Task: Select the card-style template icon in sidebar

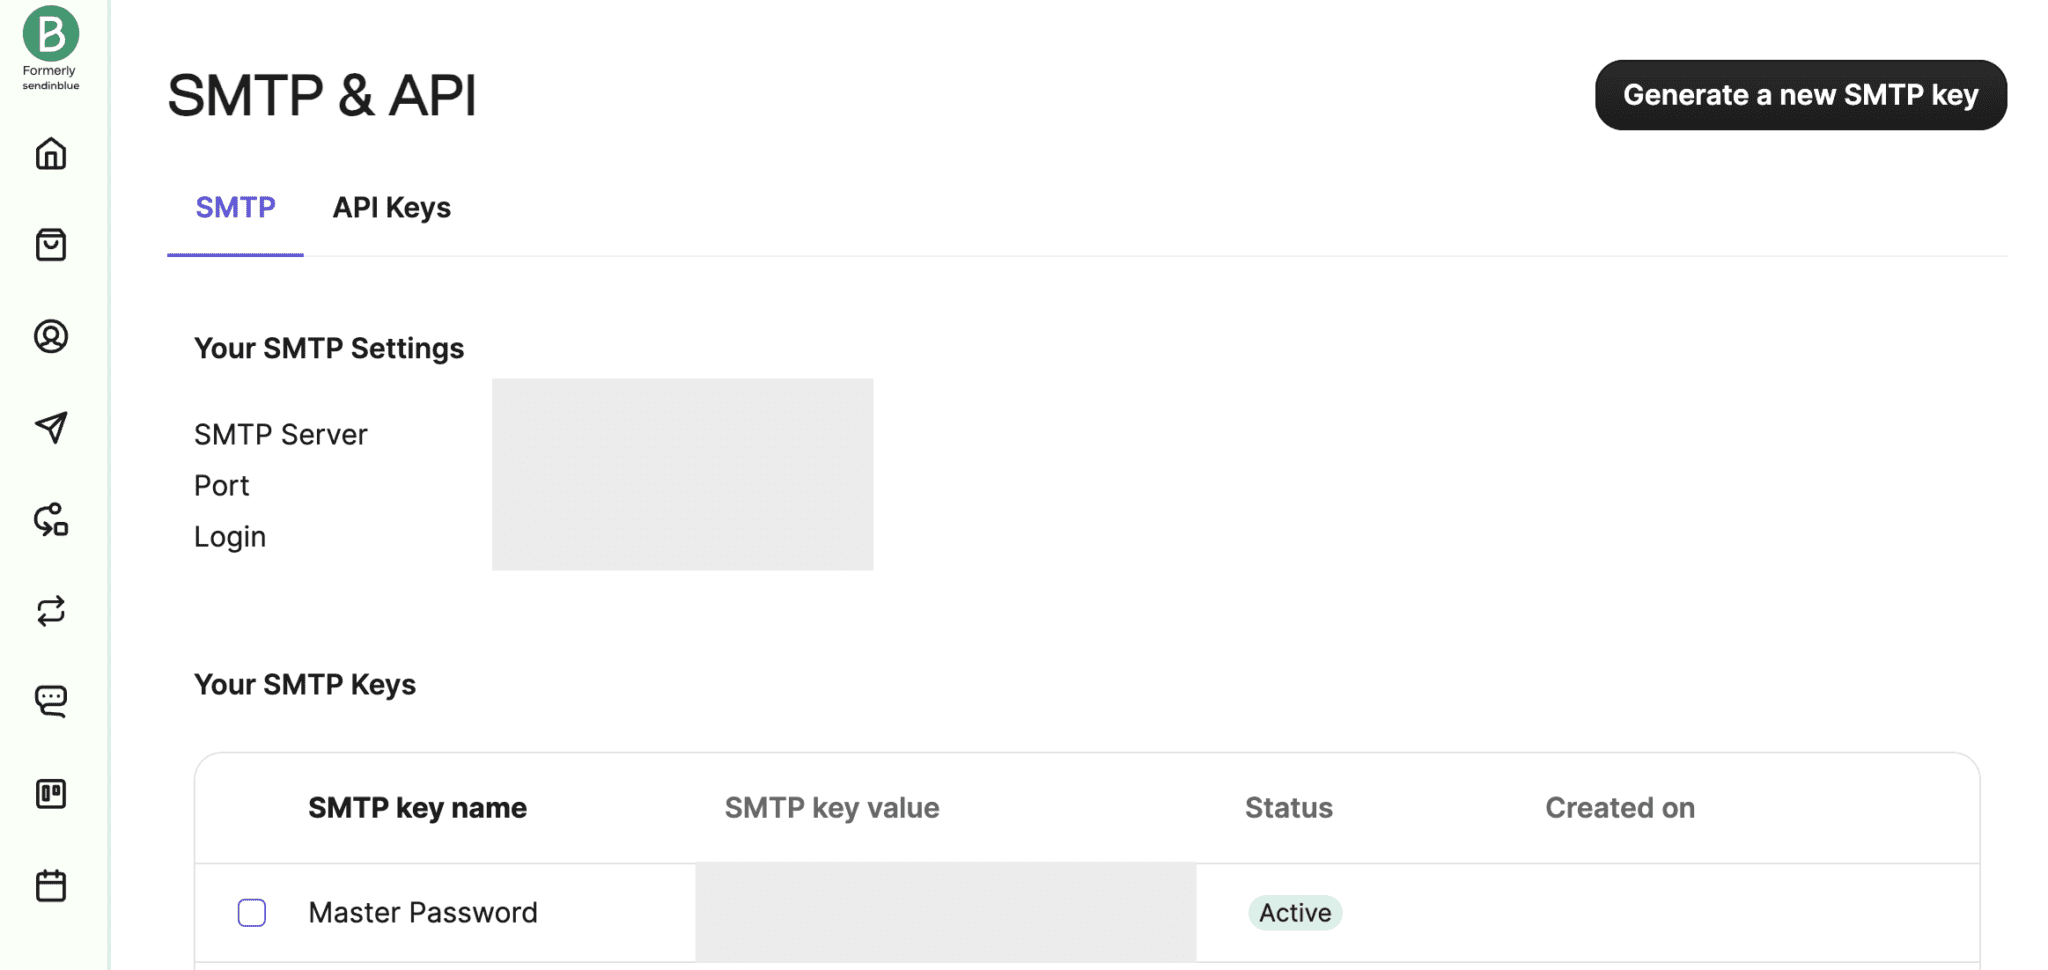Action: (x=50, y=793)
